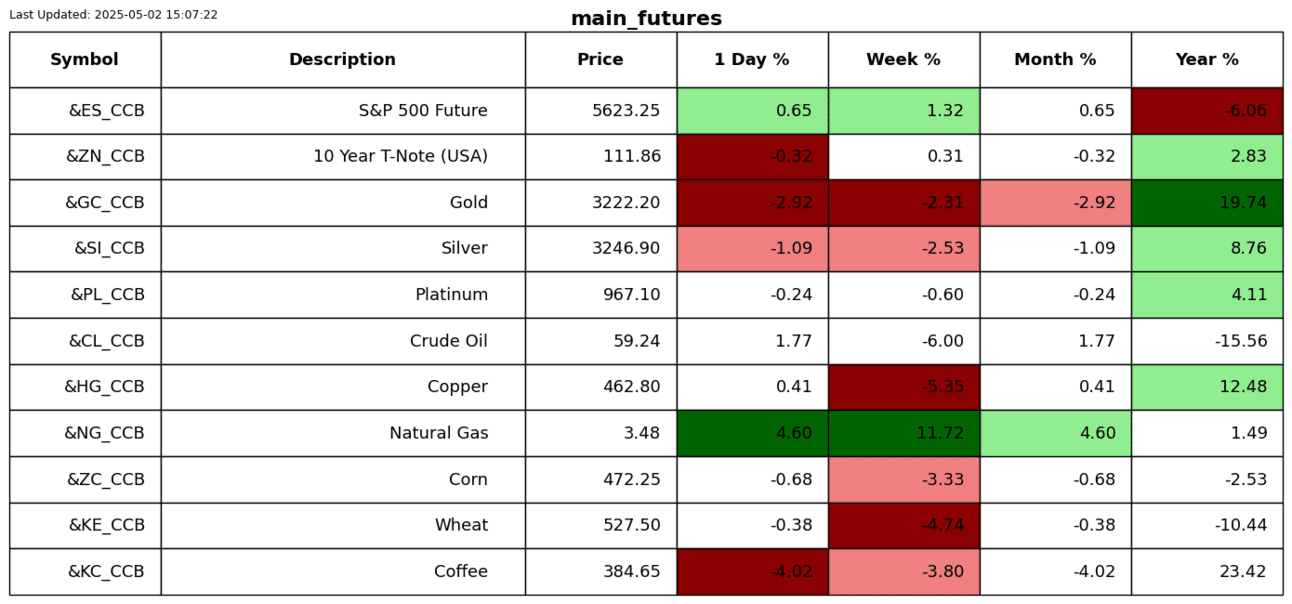Click the main_futures table title
The width and height of the screenshot is (1292, 604).
click(646, 19)
